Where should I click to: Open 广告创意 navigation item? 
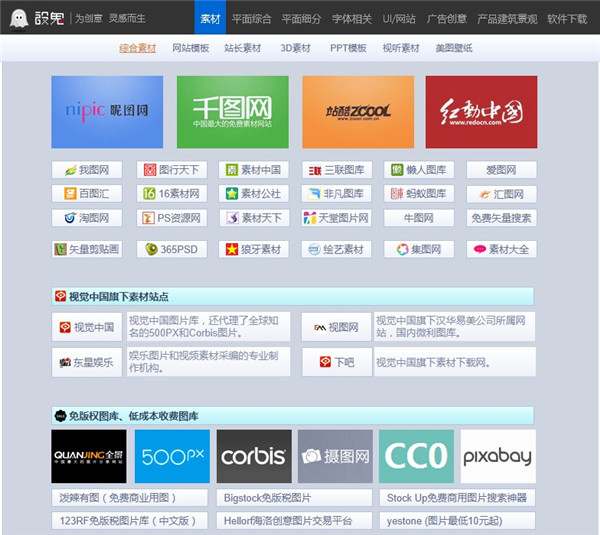click(x=447, y=19)
